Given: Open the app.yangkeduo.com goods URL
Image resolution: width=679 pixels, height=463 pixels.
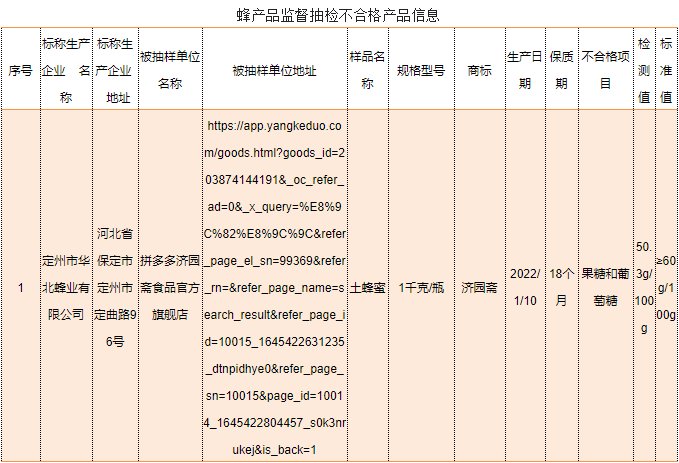Looking at the screenshot, I should [x=274, y=288].
